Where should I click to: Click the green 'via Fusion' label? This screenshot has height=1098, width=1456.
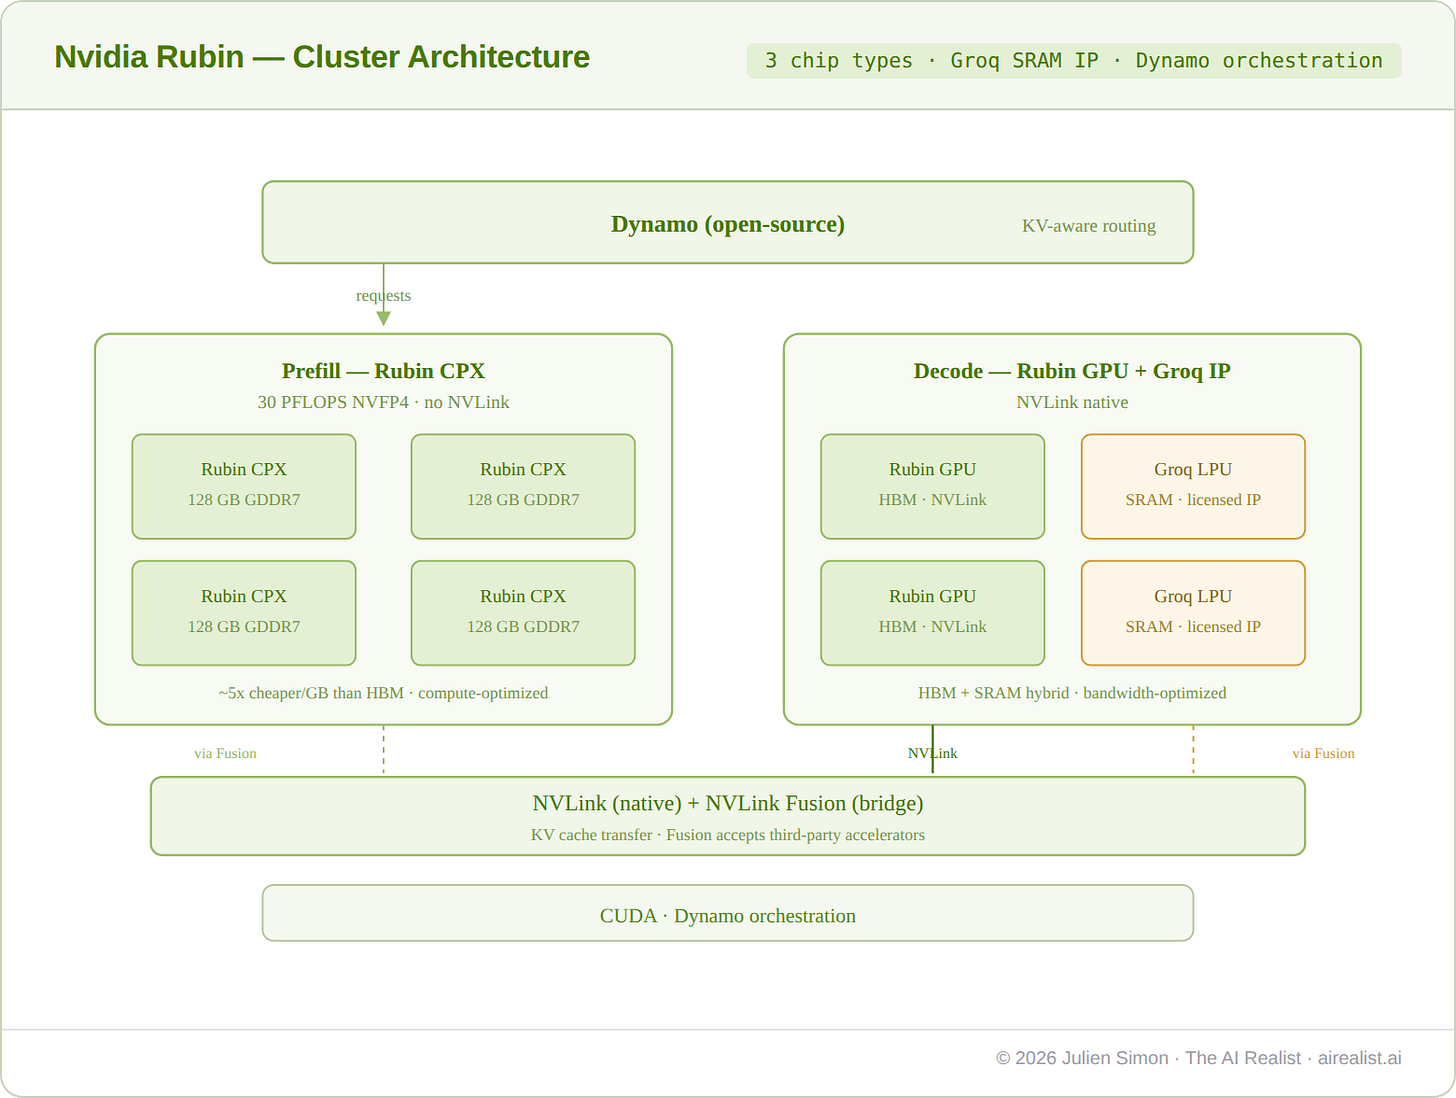225,754
